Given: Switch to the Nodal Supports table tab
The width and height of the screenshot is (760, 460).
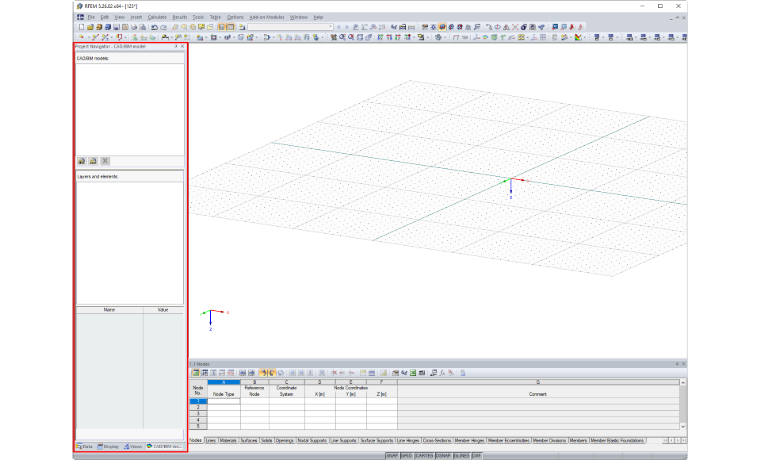Looking at the screenshot, I should tap(312, 441).
